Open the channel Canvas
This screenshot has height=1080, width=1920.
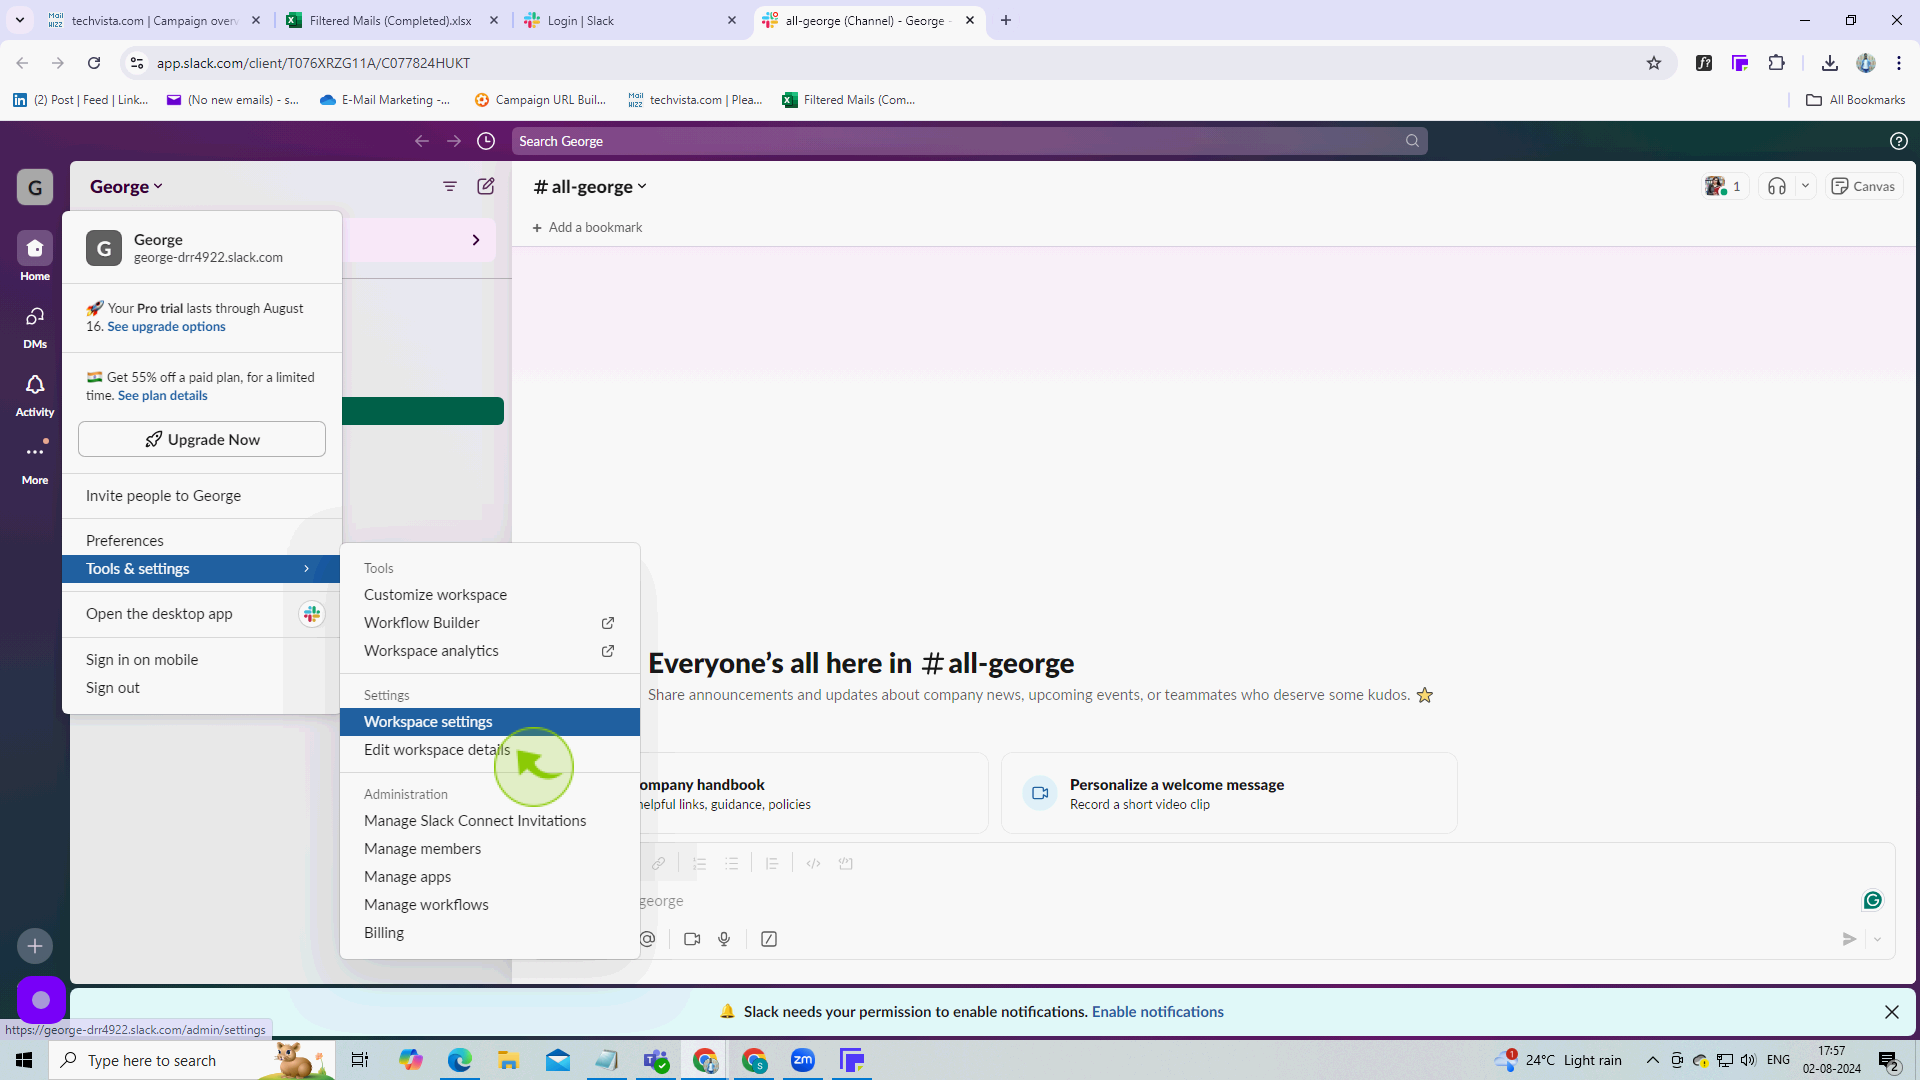click(x=1864, y=187)
